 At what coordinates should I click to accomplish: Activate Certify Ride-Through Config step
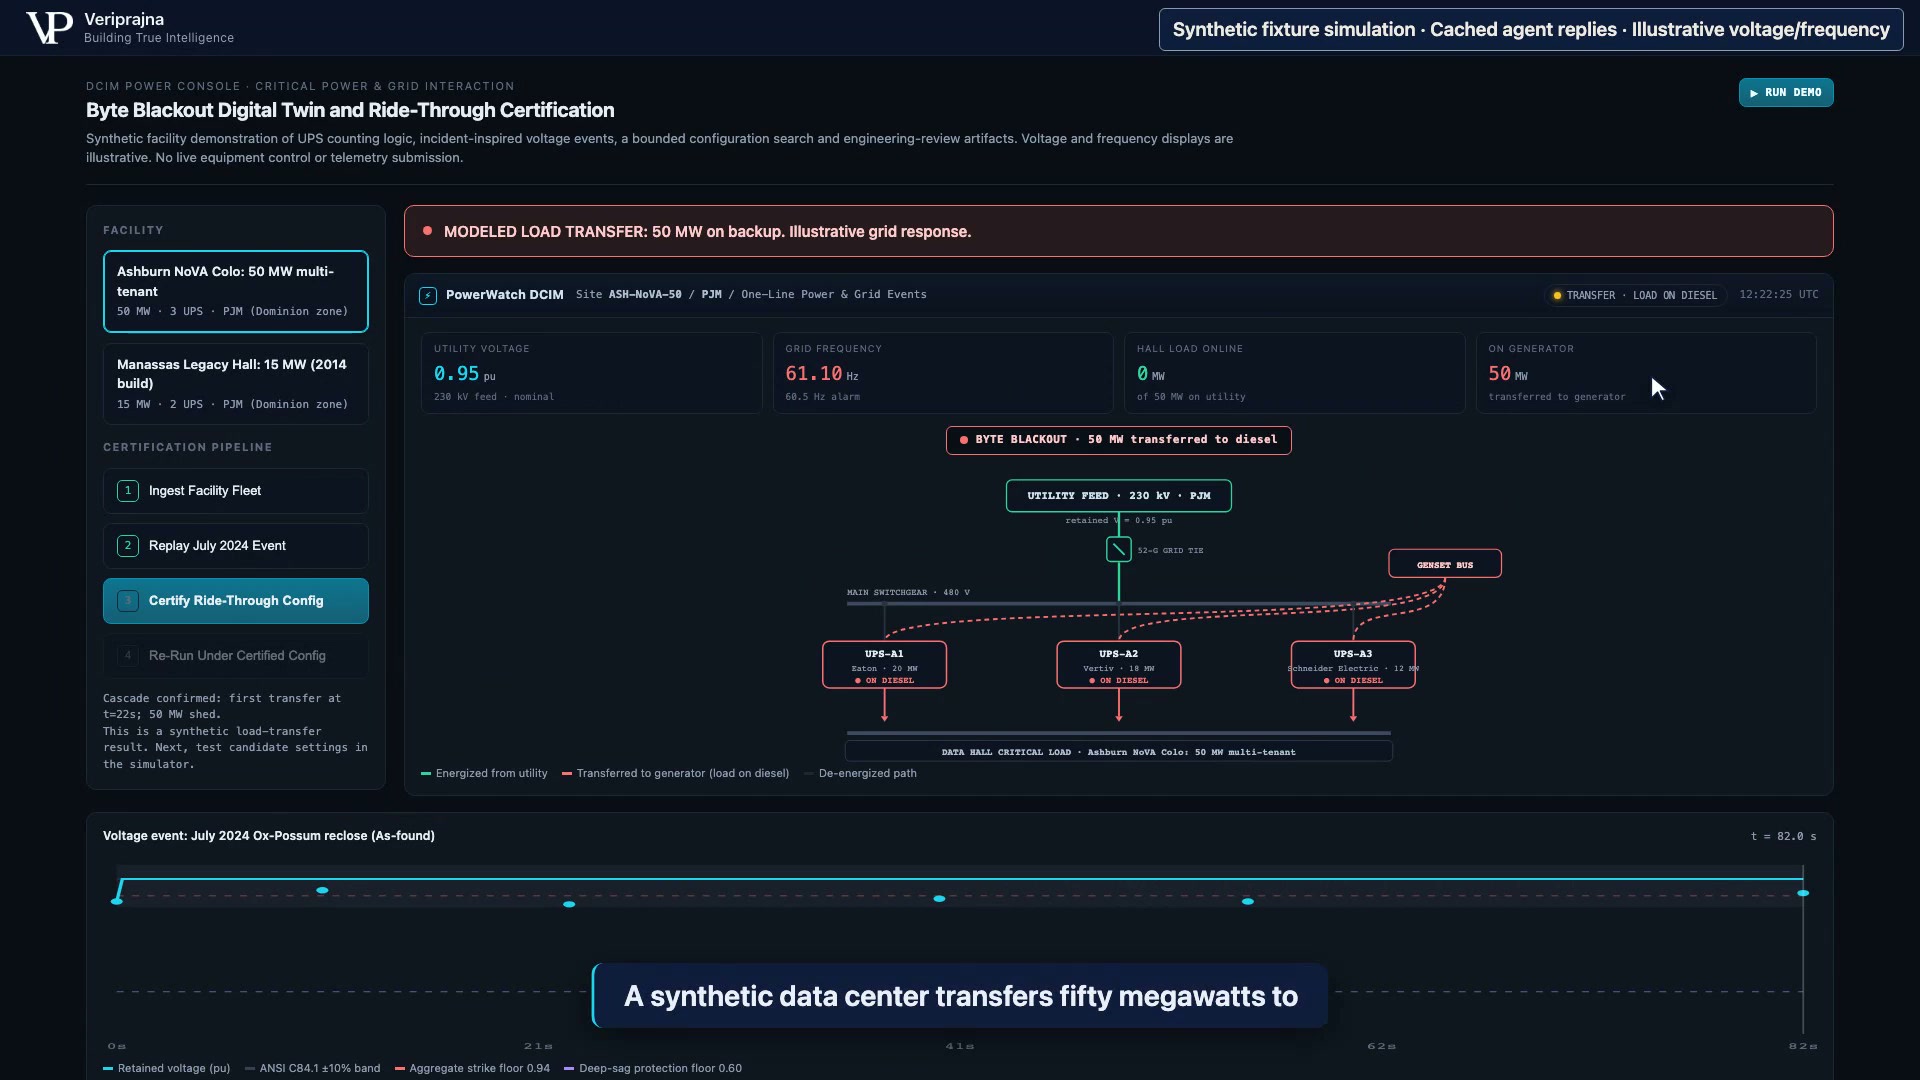[236, 601]
